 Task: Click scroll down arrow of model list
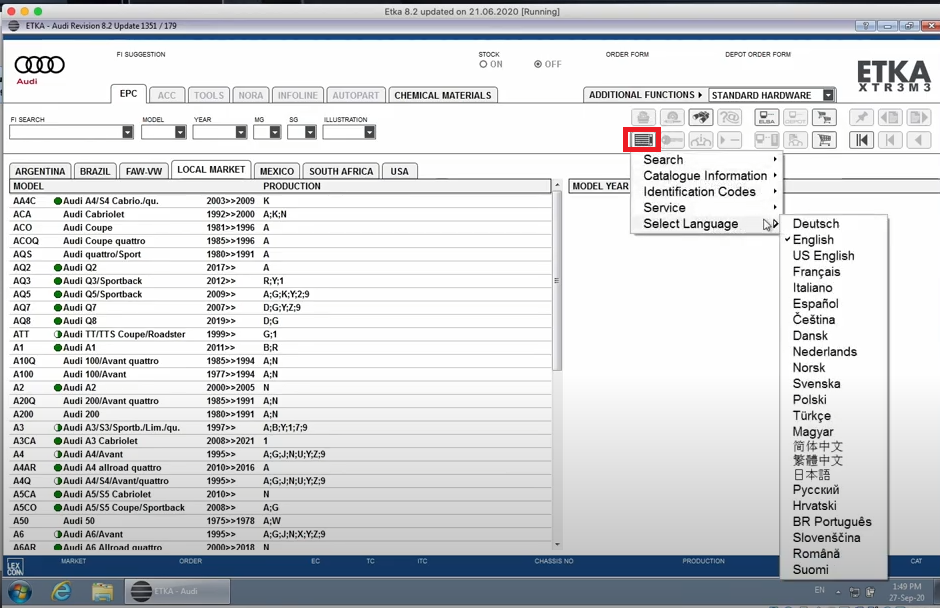coord(557,544)
